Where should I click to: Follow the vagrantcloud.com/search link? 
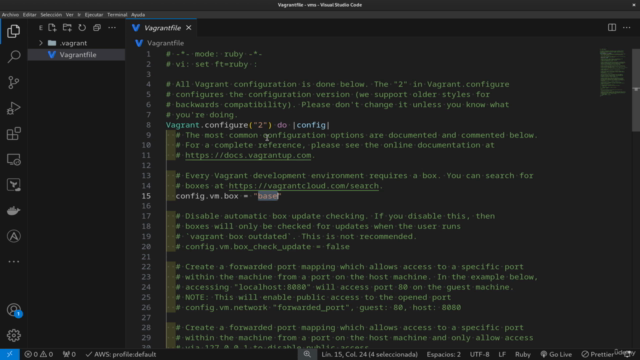[x=303, y=186]
